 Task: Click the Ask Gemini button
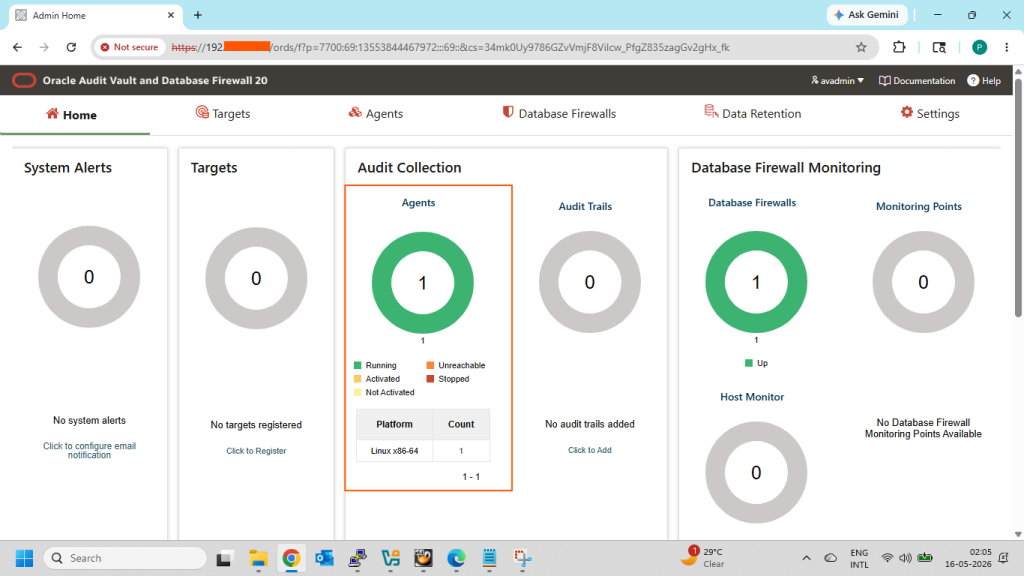pos(867,14)
